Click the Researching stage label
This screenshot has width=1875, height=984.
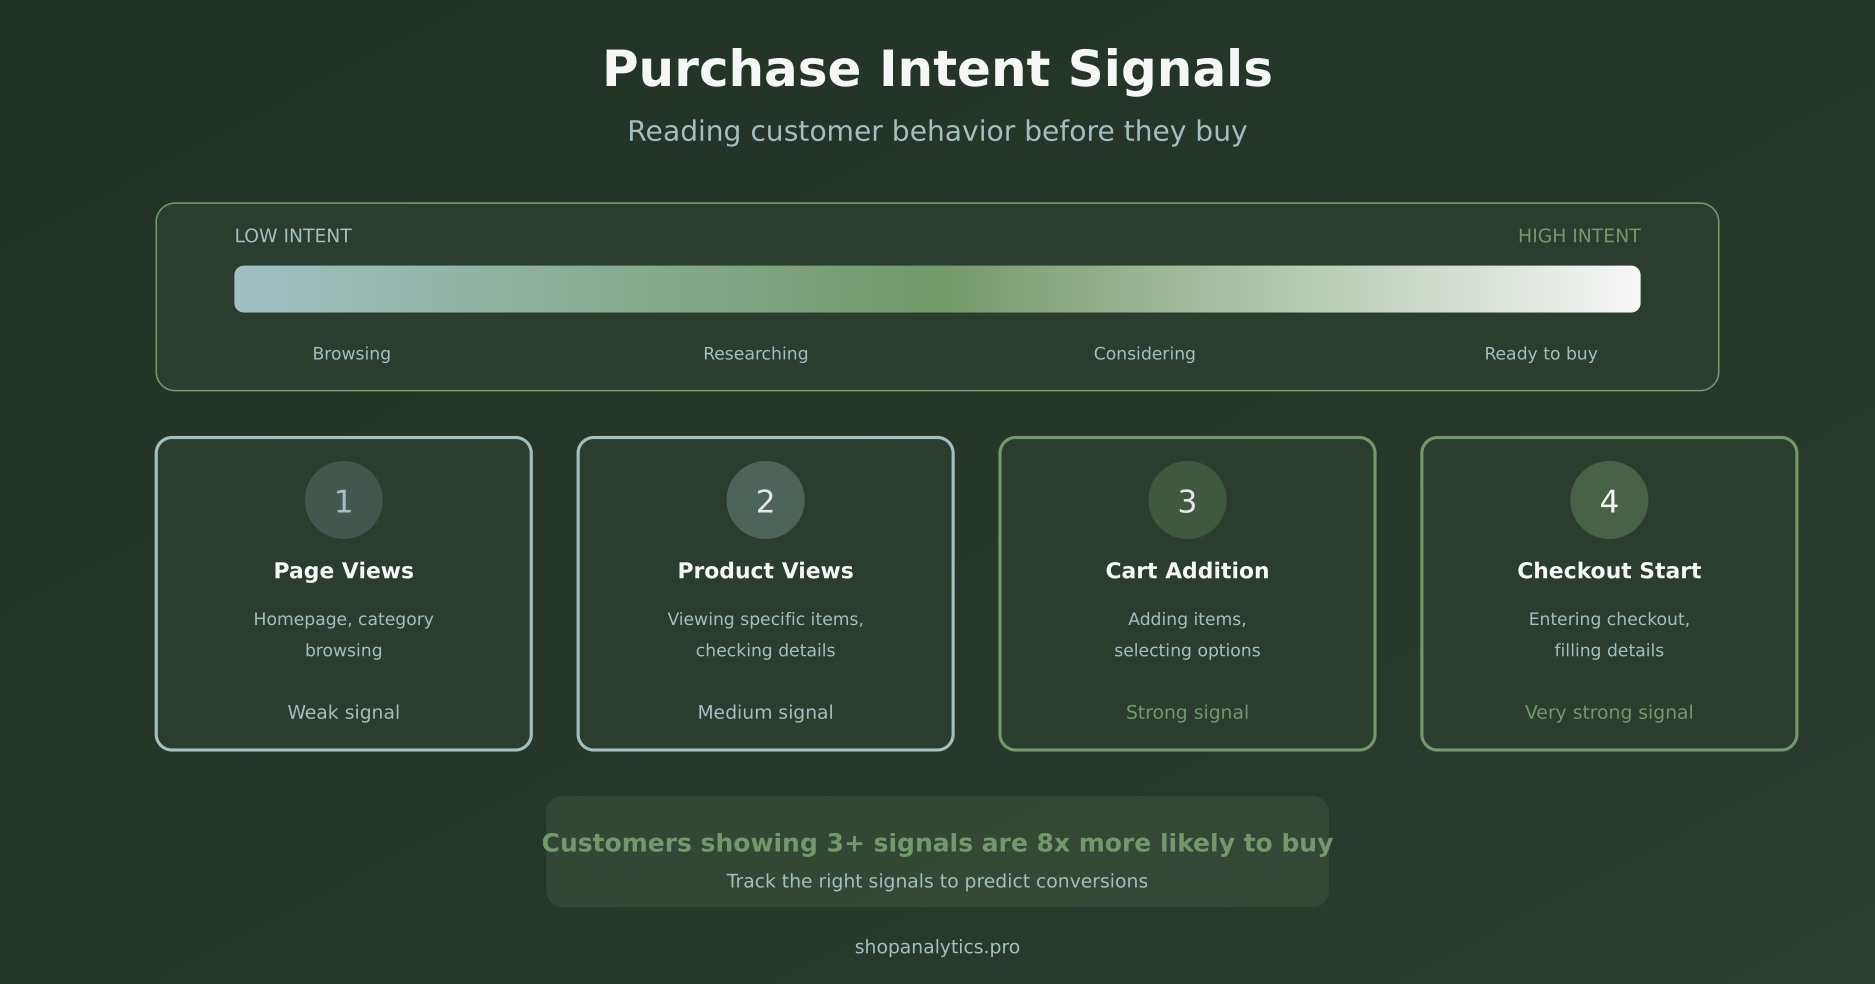(x=755, y=353)
